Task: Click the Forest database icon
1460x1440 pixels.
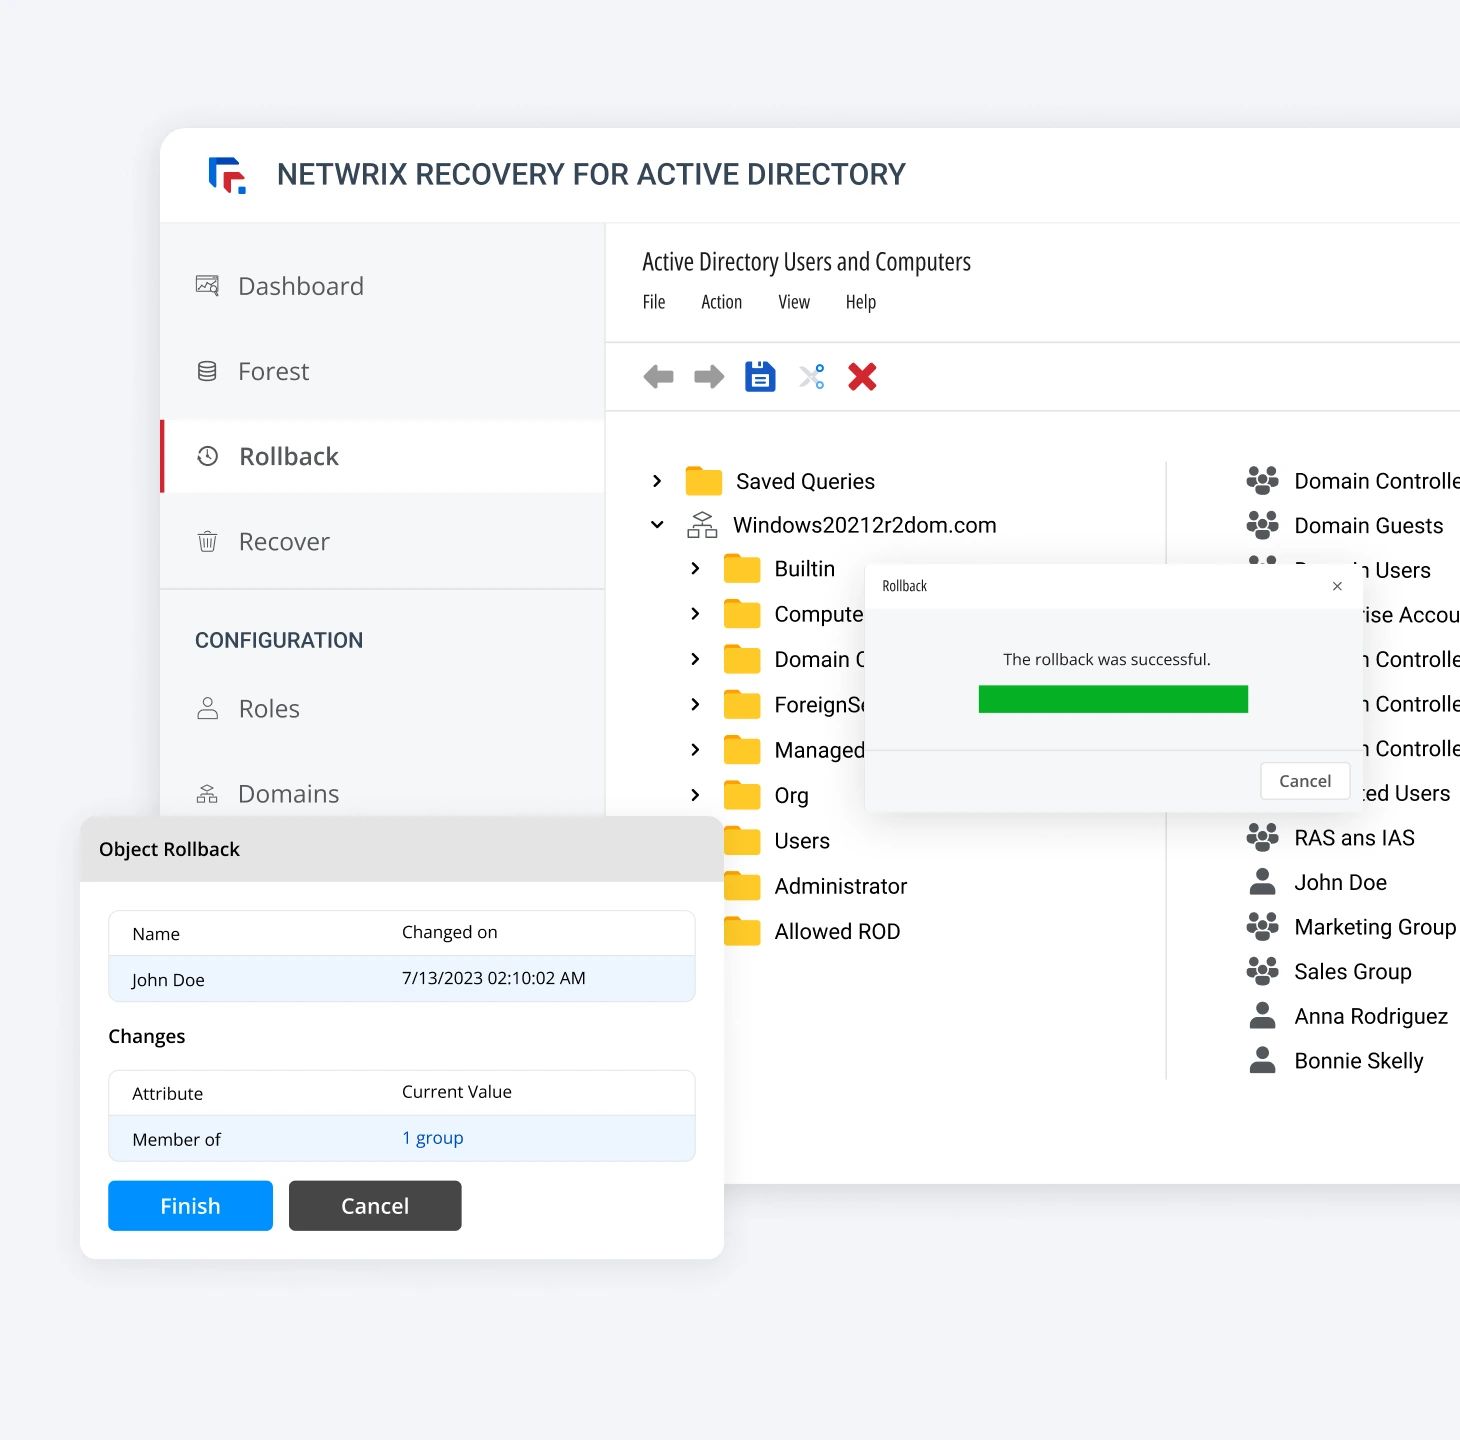Action: (207, 371)
